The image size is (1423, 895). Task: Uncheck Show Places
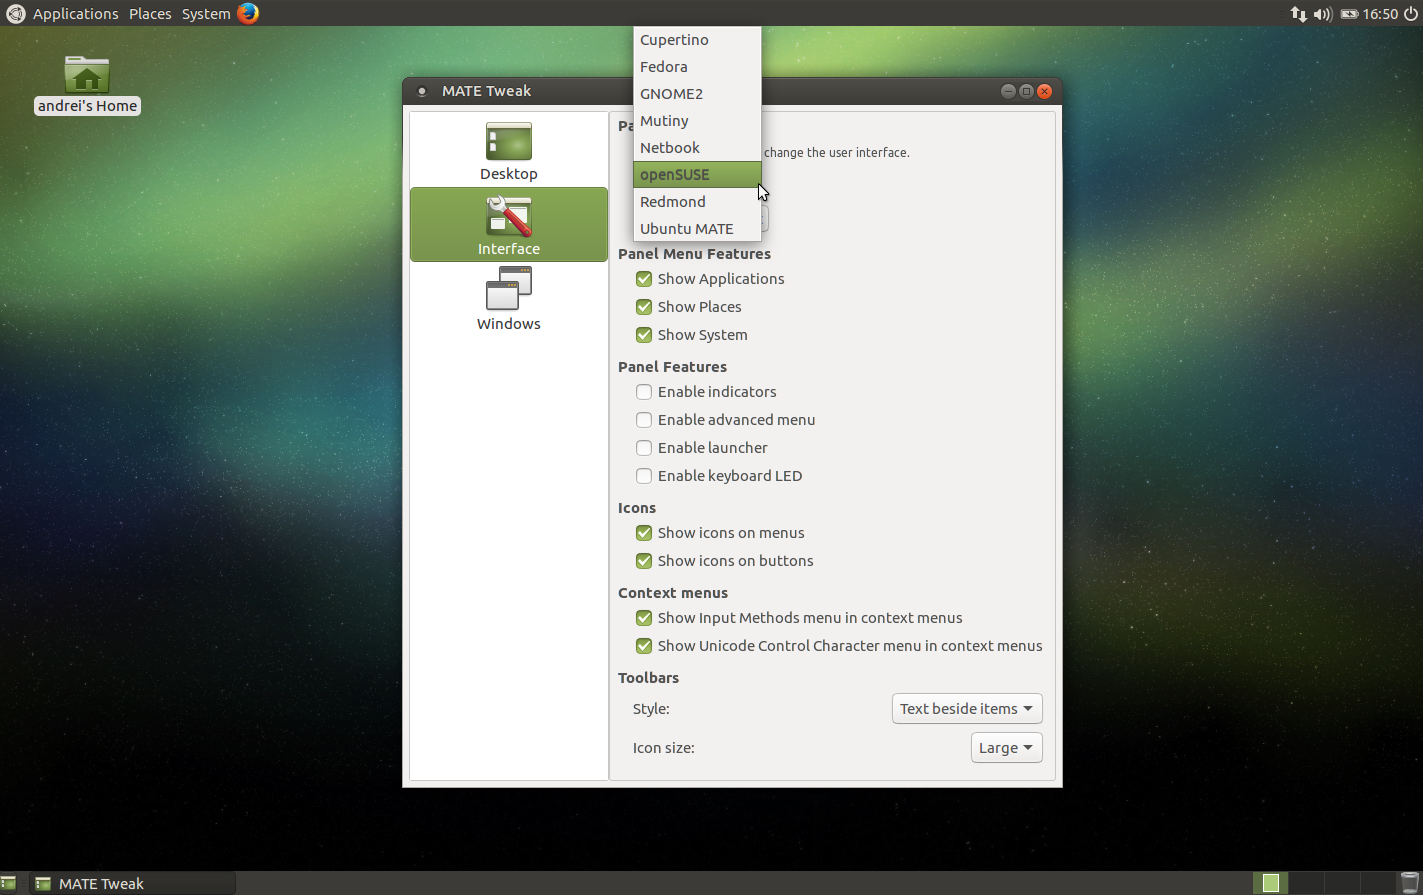click(644, 307)
